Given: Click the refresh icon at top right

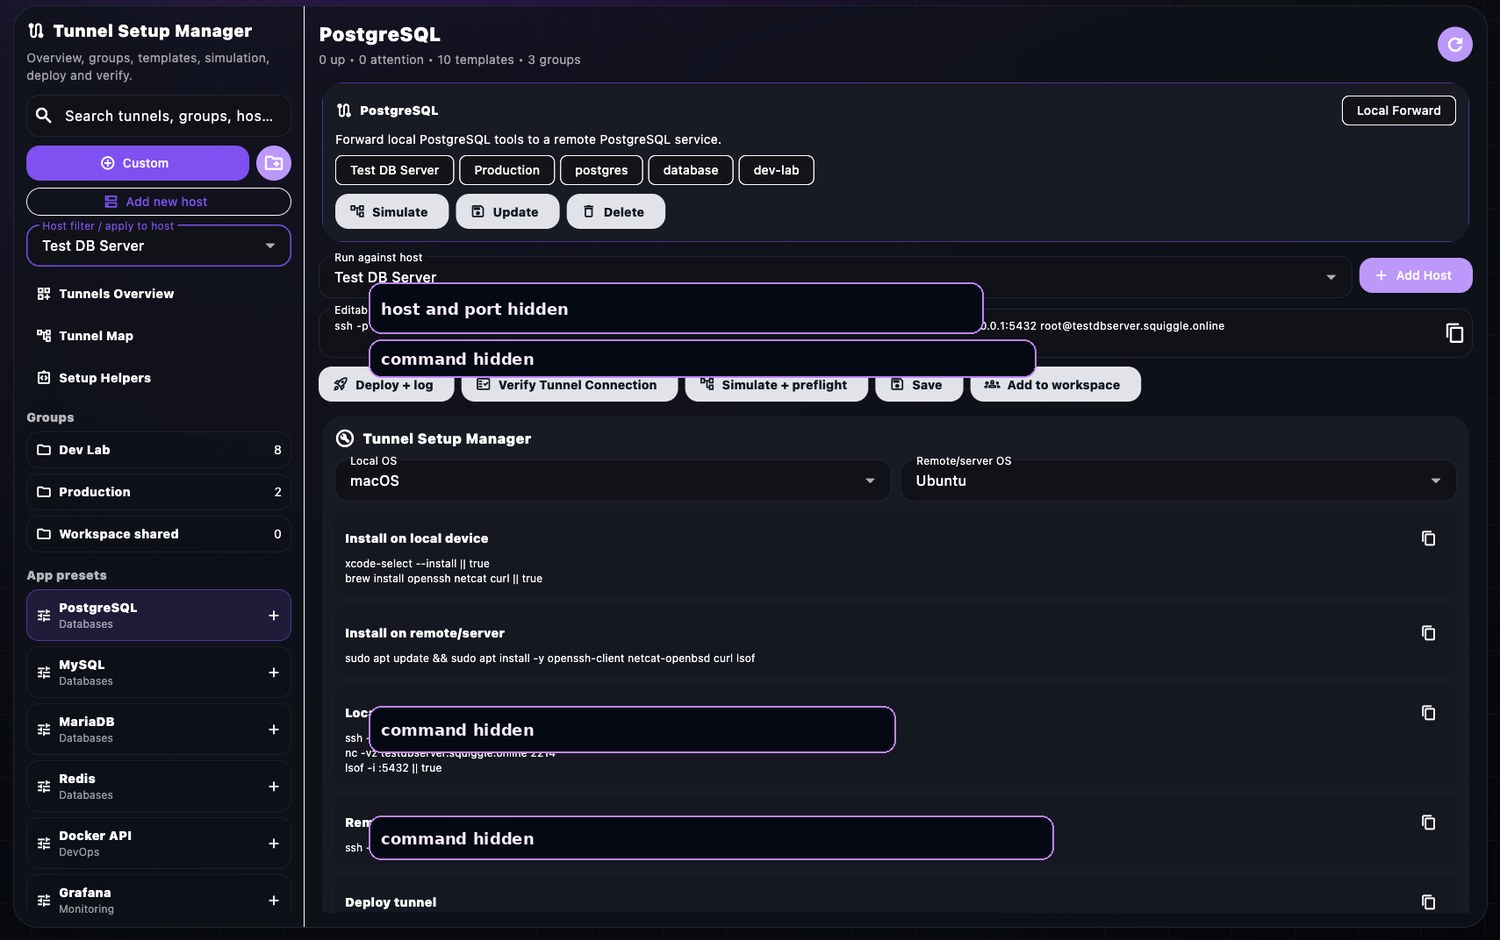Looking at the screenshot, I should [x=1455, y=44].
